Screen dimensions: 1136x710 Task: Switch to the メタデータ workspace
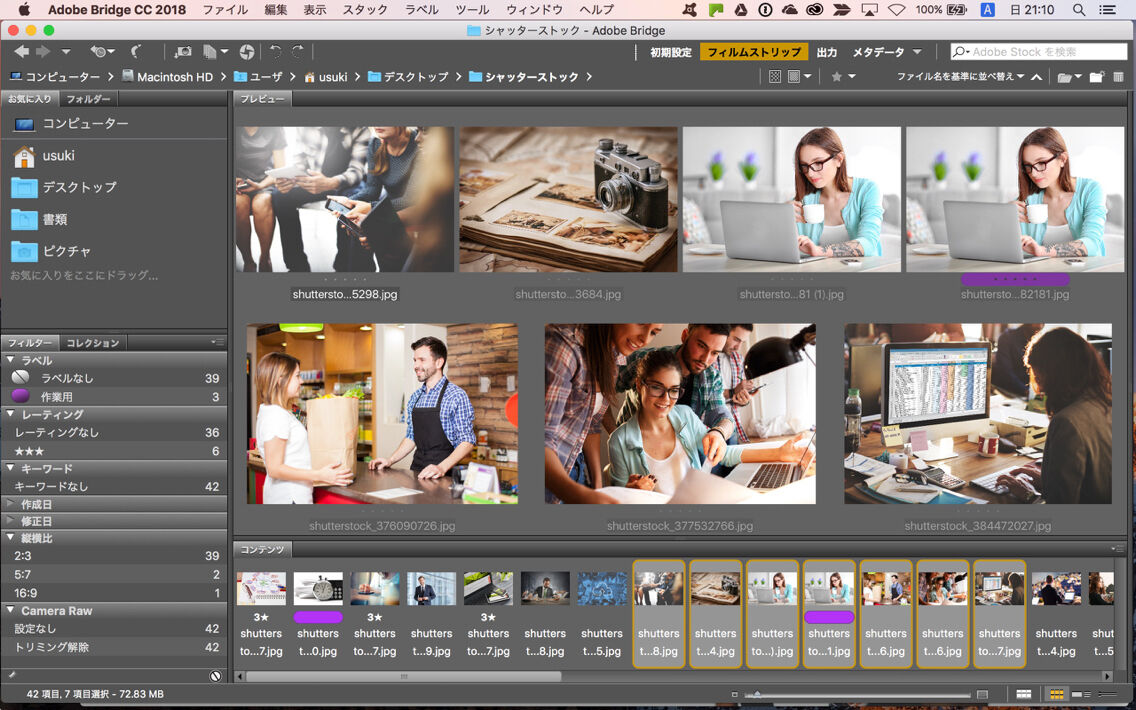point(878,52)
